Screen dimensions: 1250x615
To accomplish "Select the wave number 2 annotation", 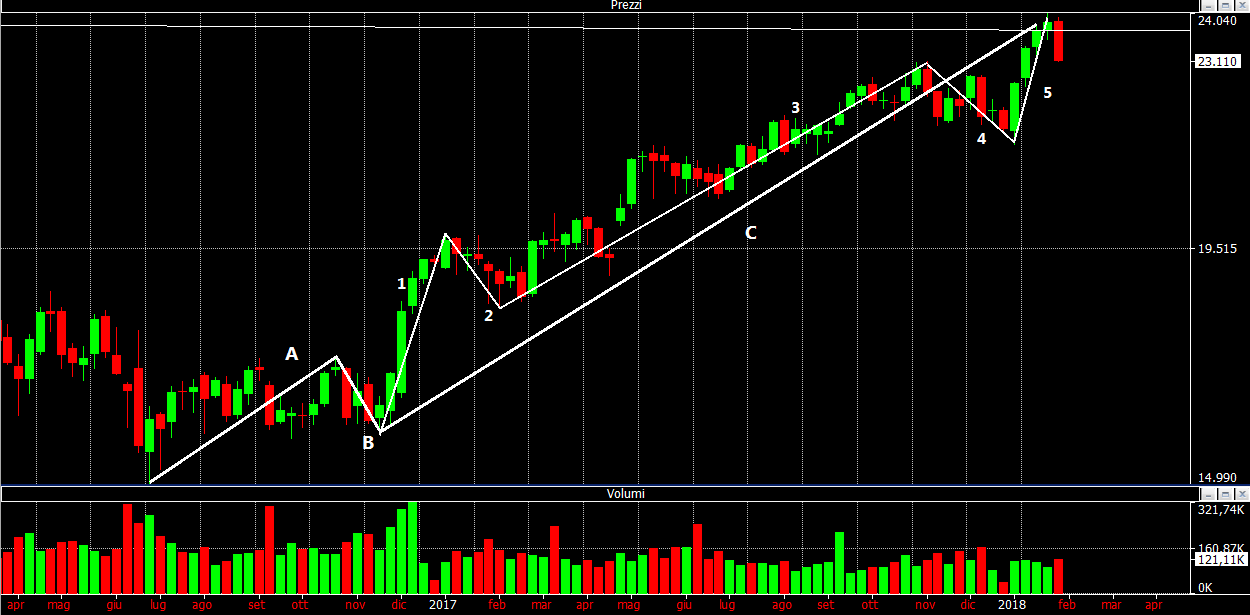I will pos(488,316).
